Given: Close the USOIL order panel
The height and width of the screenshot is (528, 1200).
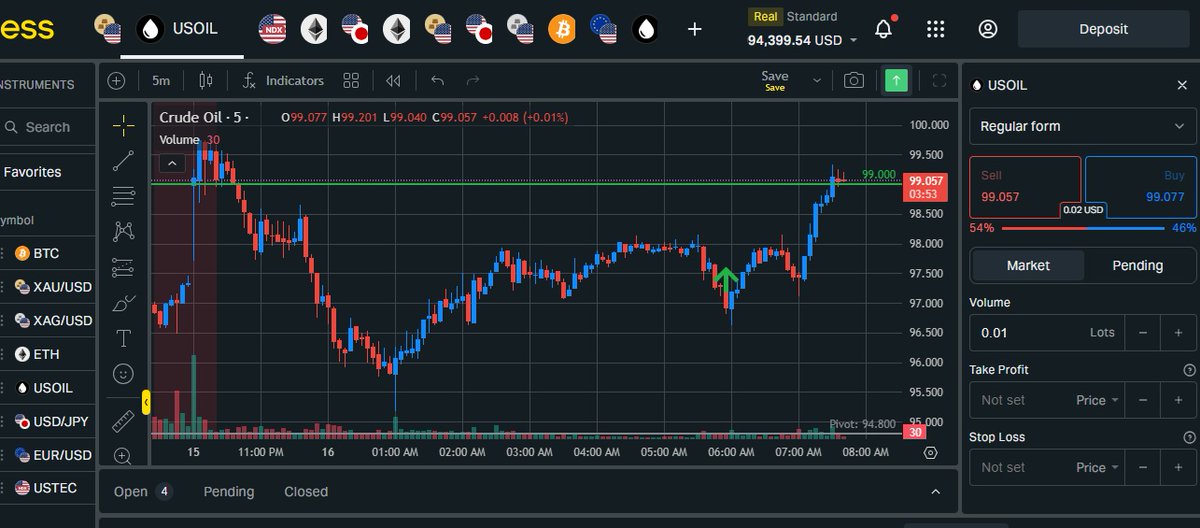Looking at the screenshot, I should pos(1182,85).
